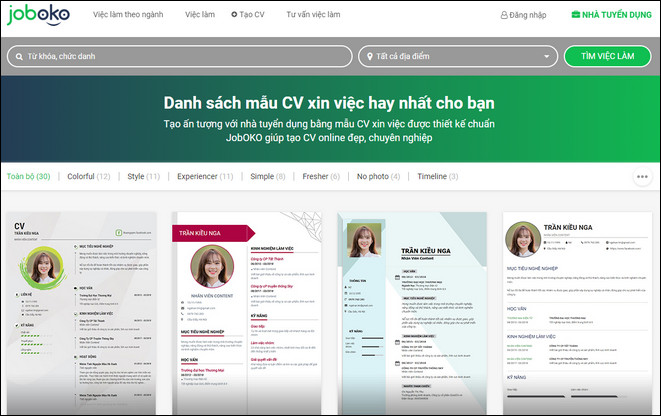Click the TÌM VIỆC LÀM button
Screen dimensions: 661x416
(607, 56)
